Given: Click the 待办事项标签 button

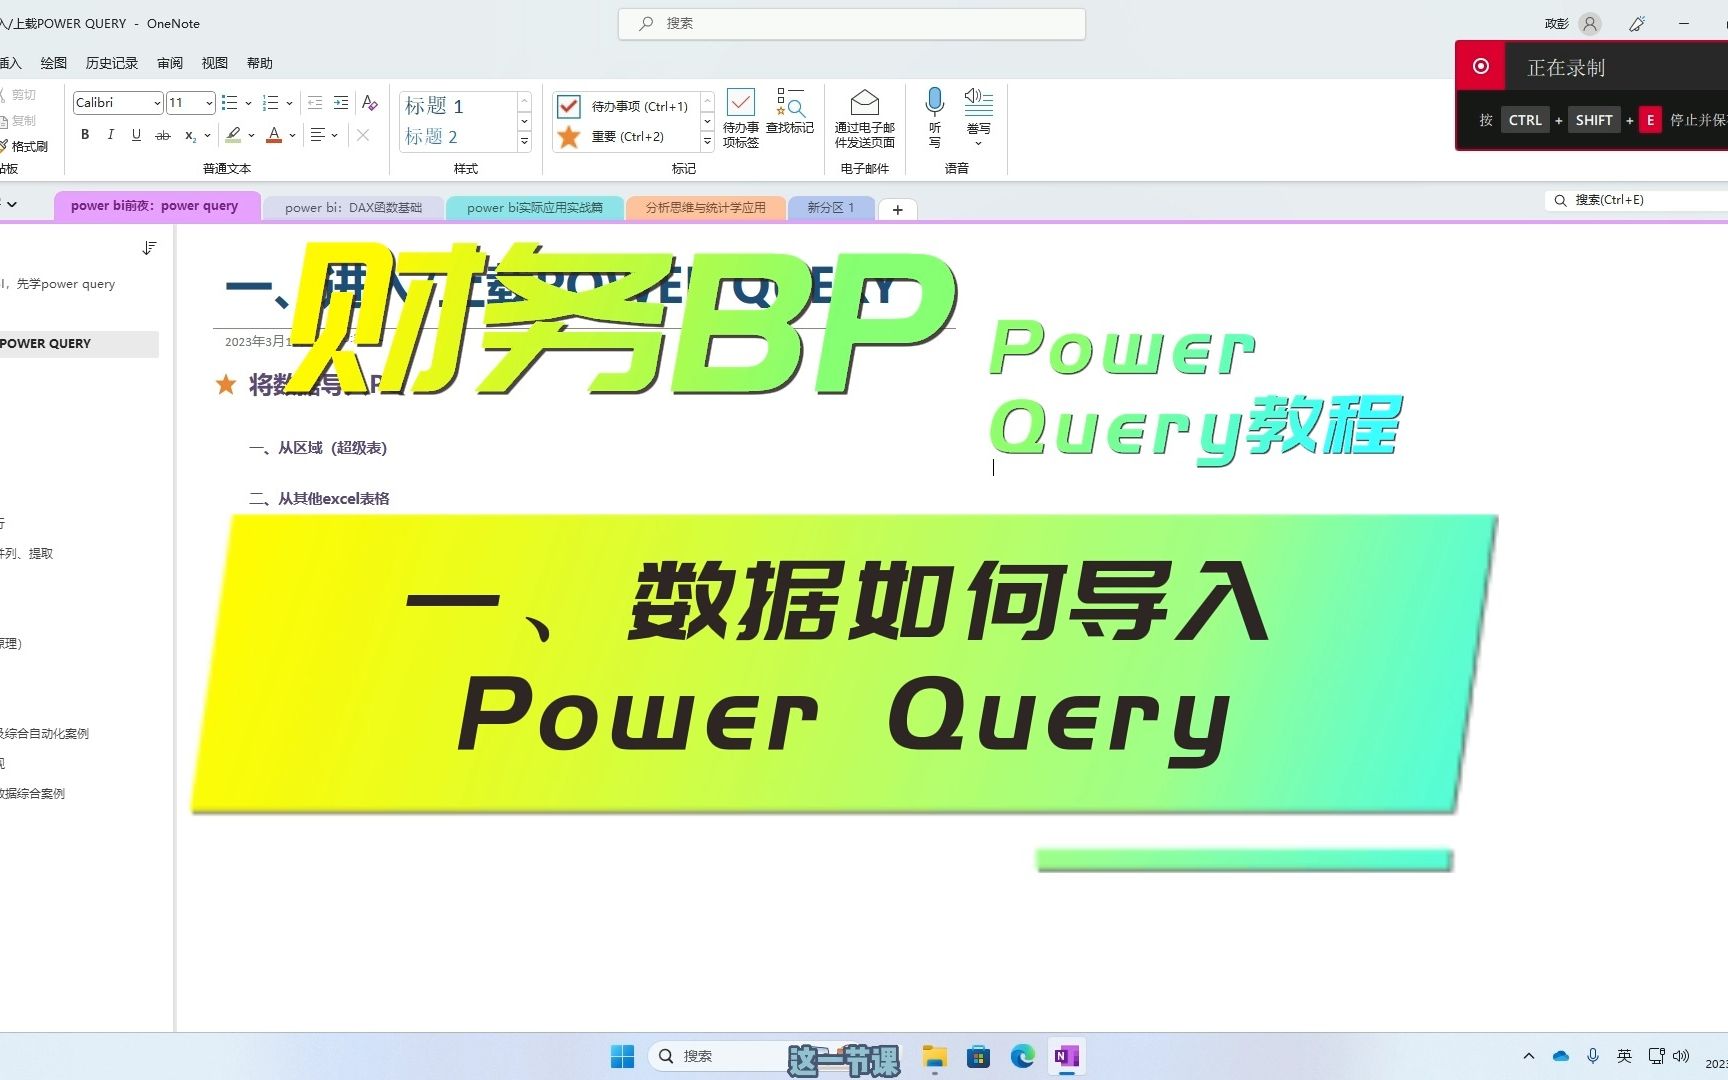Looking at the screenshot, I should 741,119.
